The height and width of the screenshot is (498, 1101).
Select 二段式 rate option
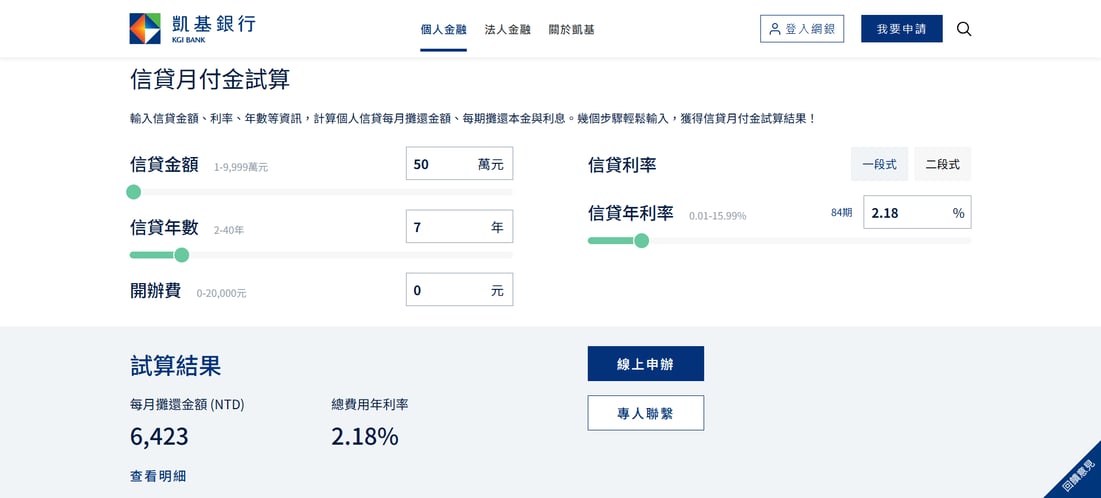(x=942, y=164)
